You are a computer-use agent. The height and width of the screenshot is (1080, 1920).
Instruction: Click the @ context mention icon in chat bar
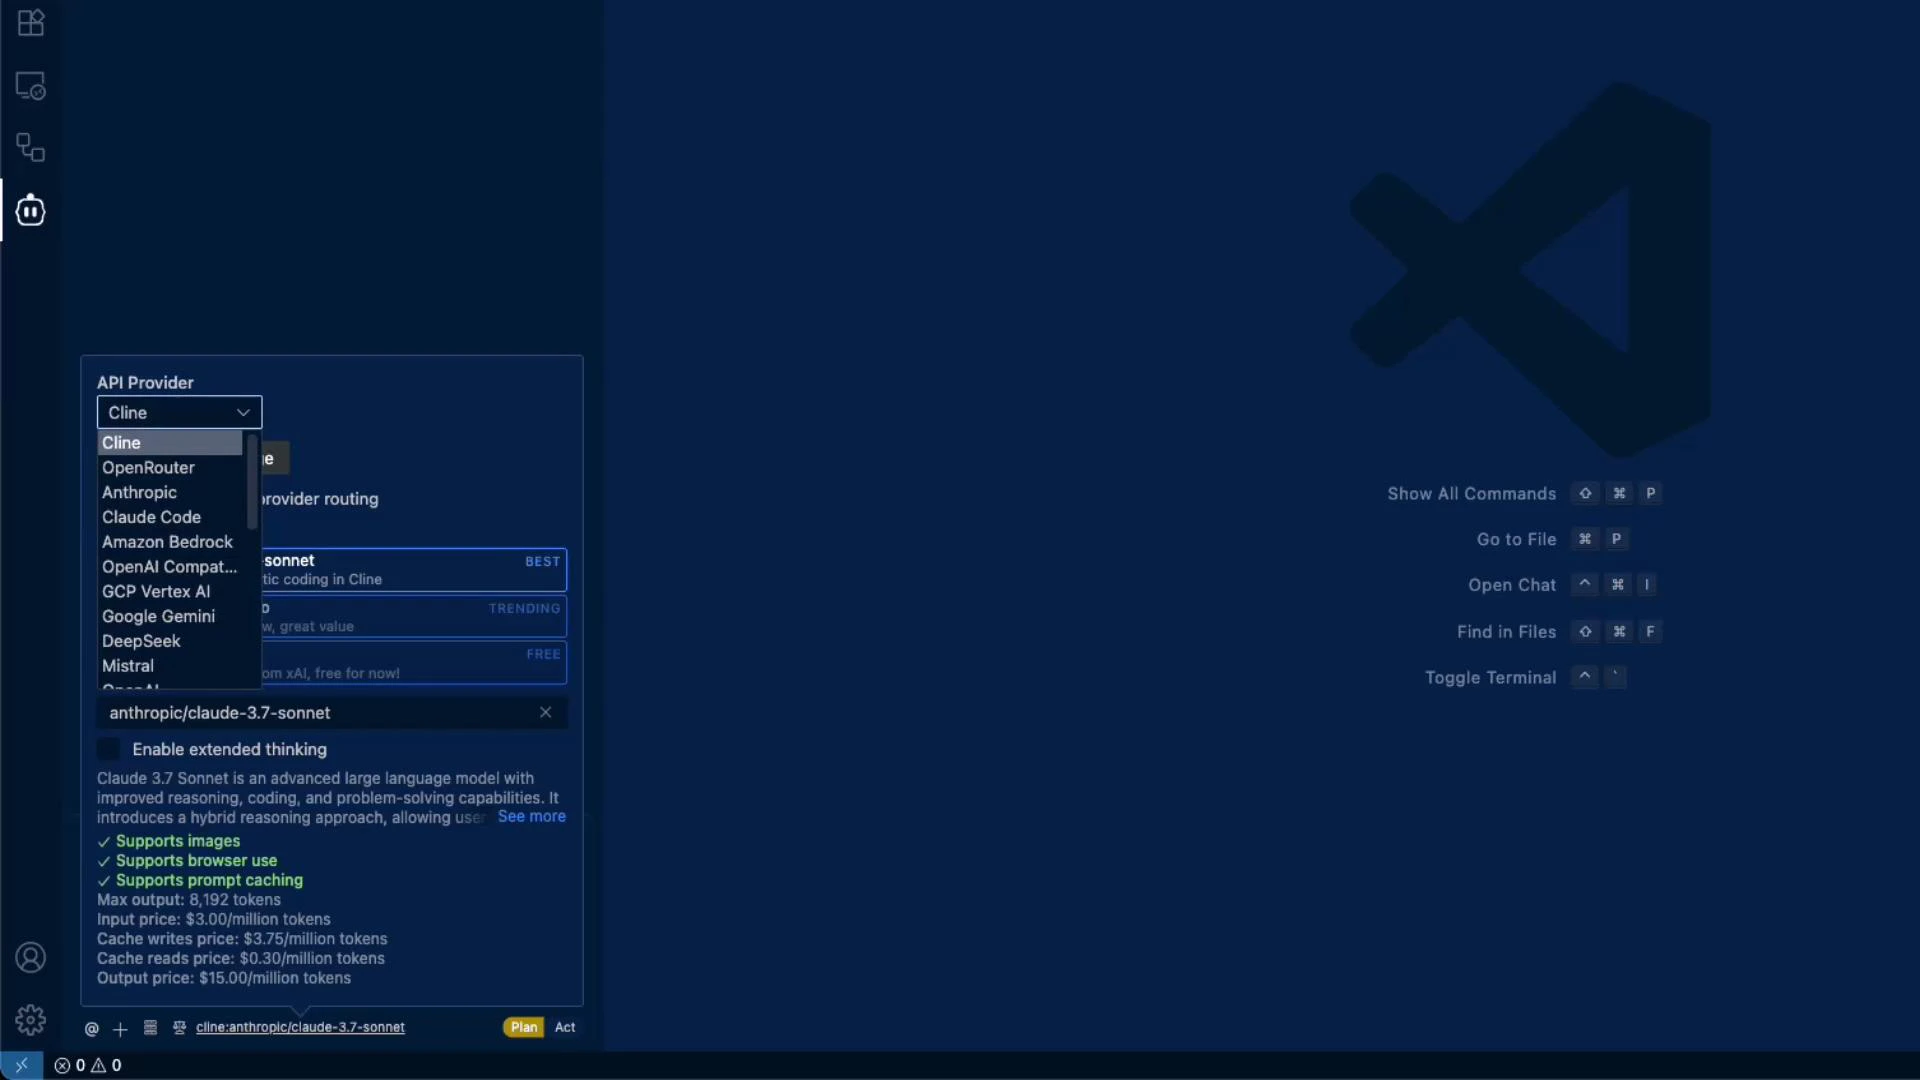[91, 1028]
